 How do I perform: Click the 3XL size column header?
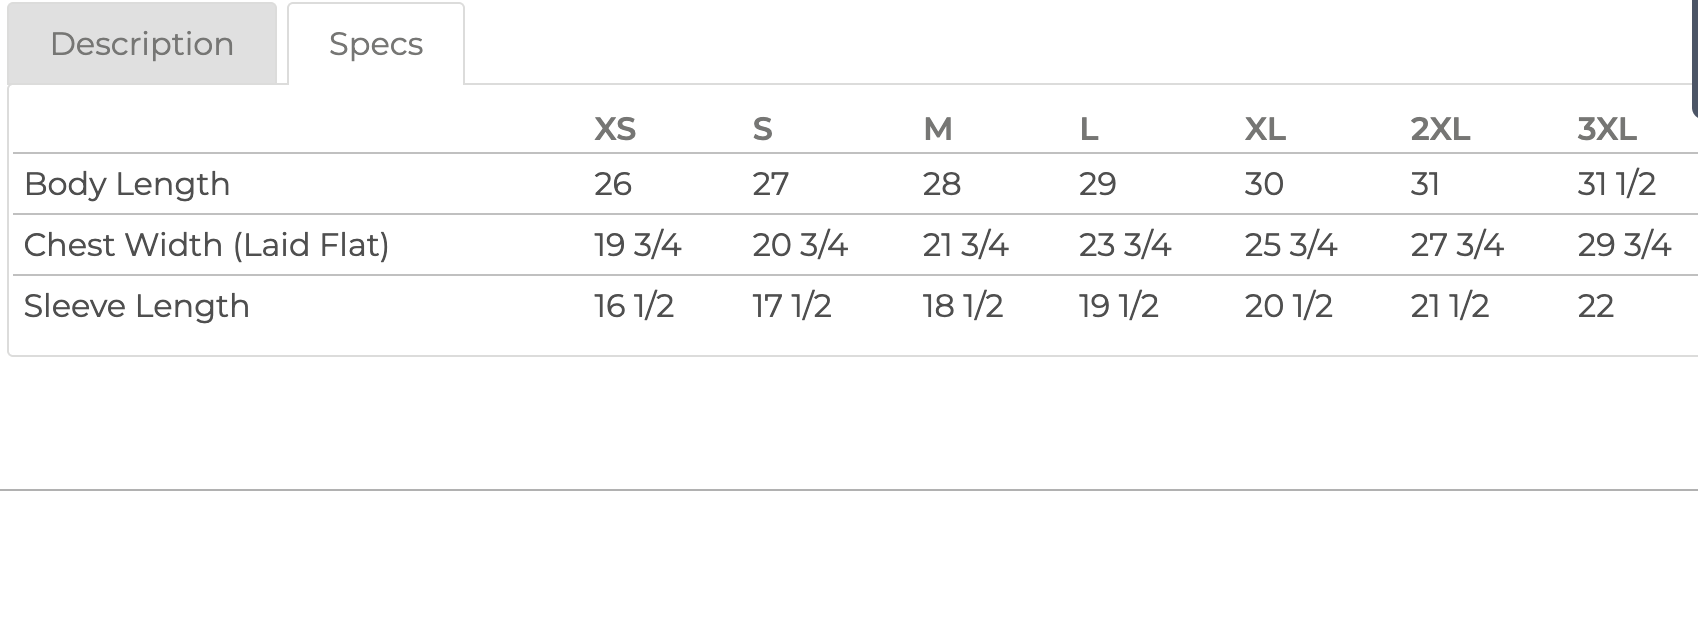(x=1607, y=129)
